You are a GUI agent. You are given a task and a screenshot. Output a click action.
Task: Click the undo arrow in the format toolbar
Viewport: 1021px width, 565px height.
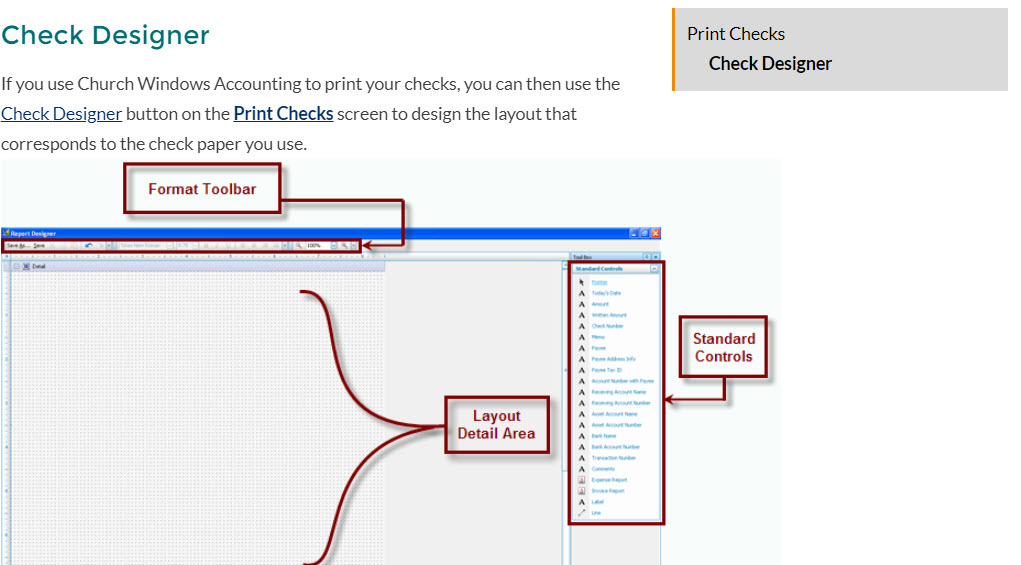click(x=89, y=246)
